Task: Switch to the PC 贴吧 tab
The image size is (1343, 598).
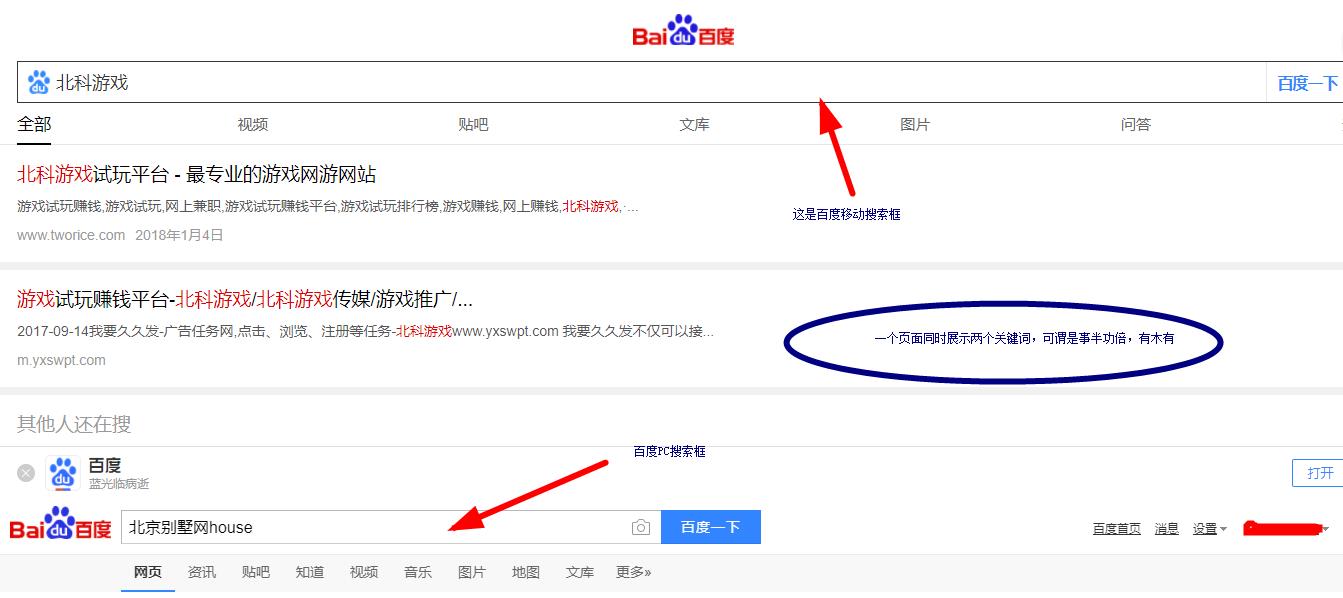Action: [x=256, y=572]
